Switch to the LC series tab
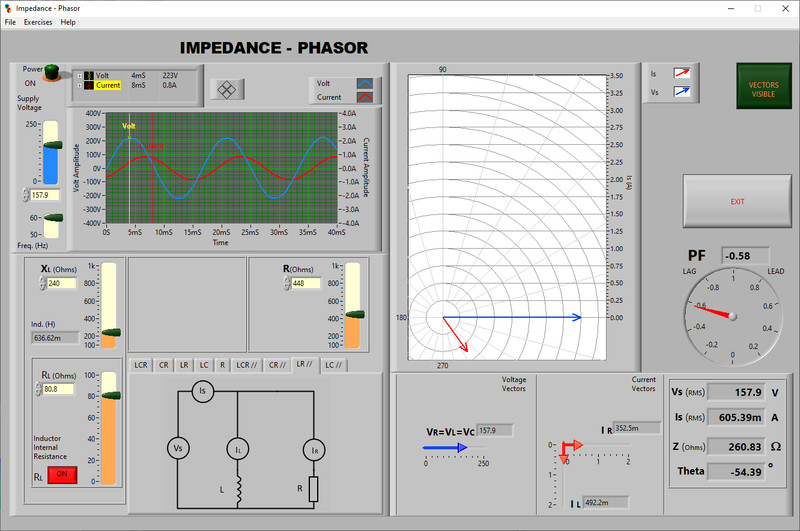Image resolution: width=800 pixels, height=531 pixels. coord(204,365)
